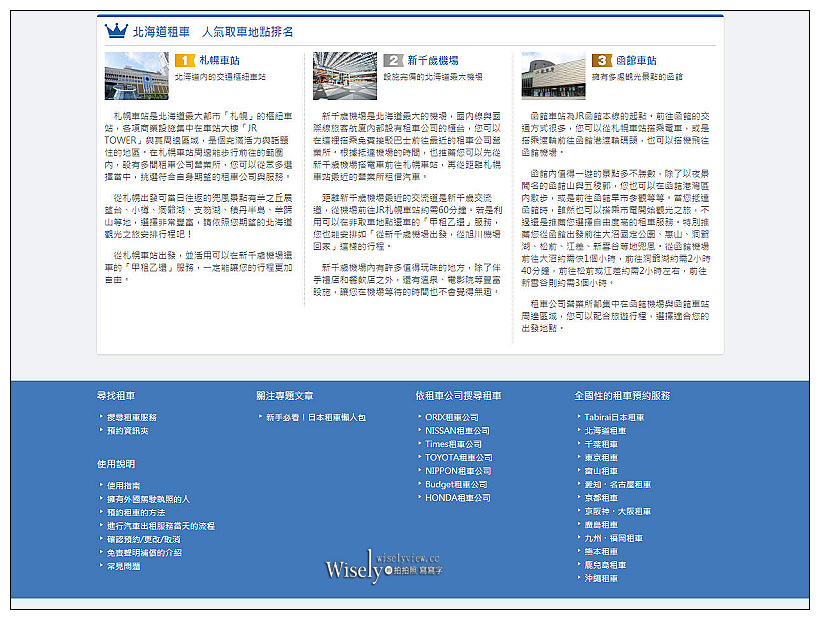View the 常見問題 FAQ link
The image size is (820, 620).
123,566
